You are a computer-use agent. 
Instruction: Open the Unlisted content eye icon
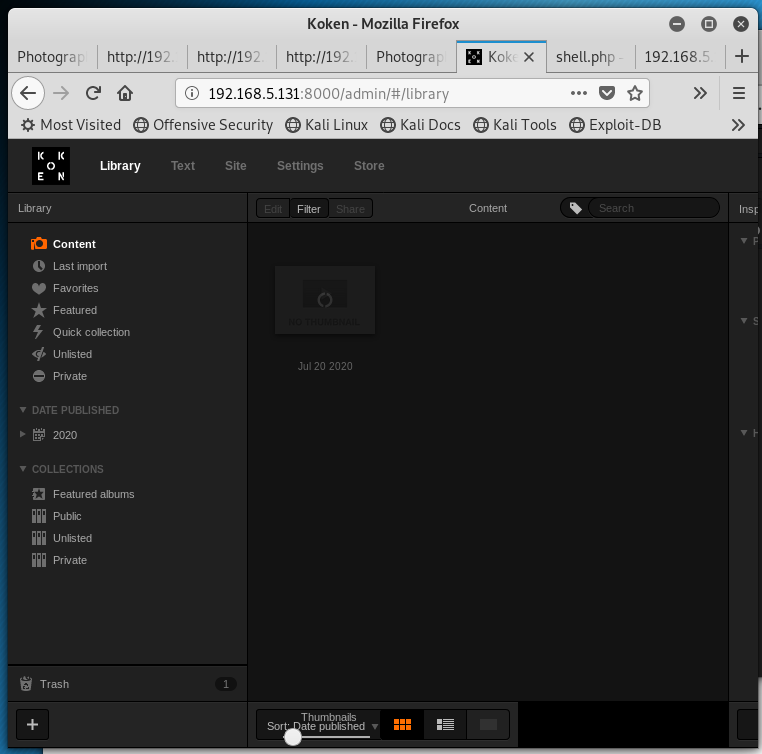pos(39,354)
